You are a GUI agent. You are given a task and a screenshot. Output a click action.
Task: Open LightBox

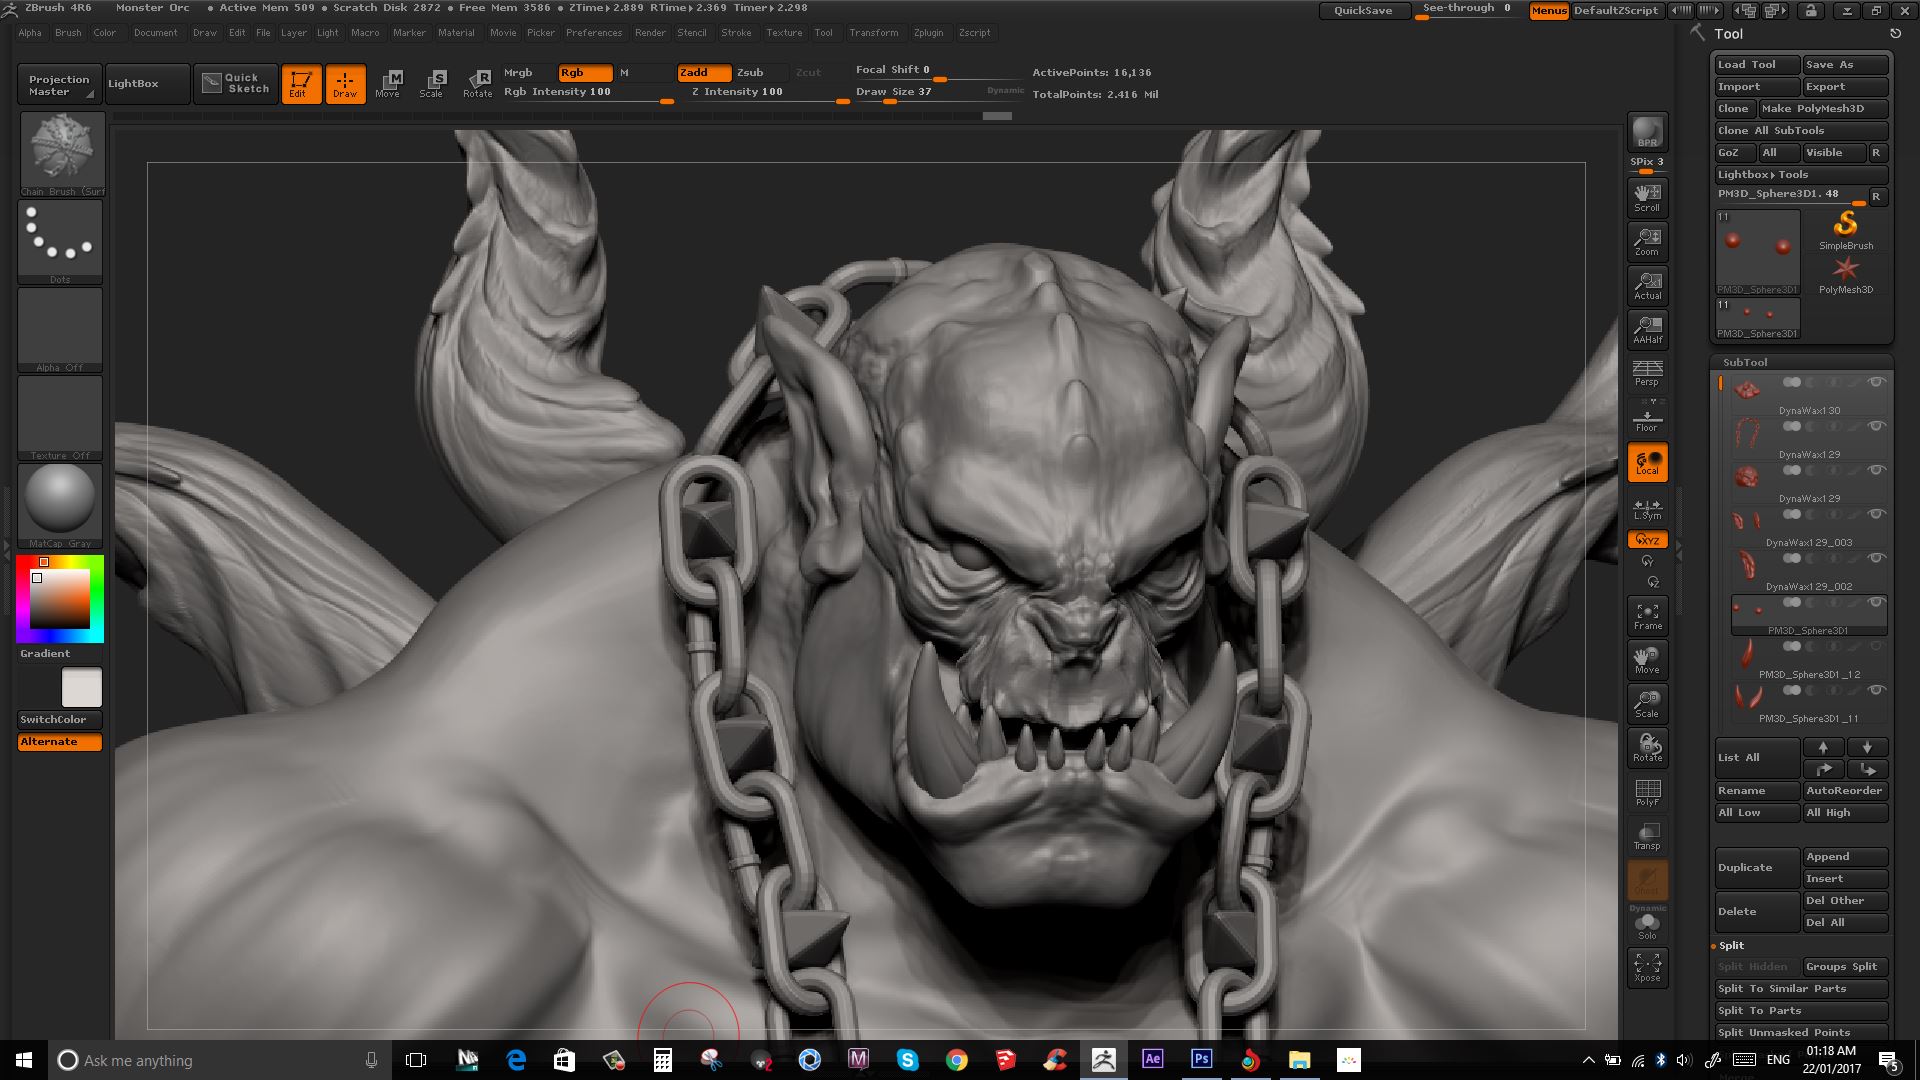[x=146, y=84]
